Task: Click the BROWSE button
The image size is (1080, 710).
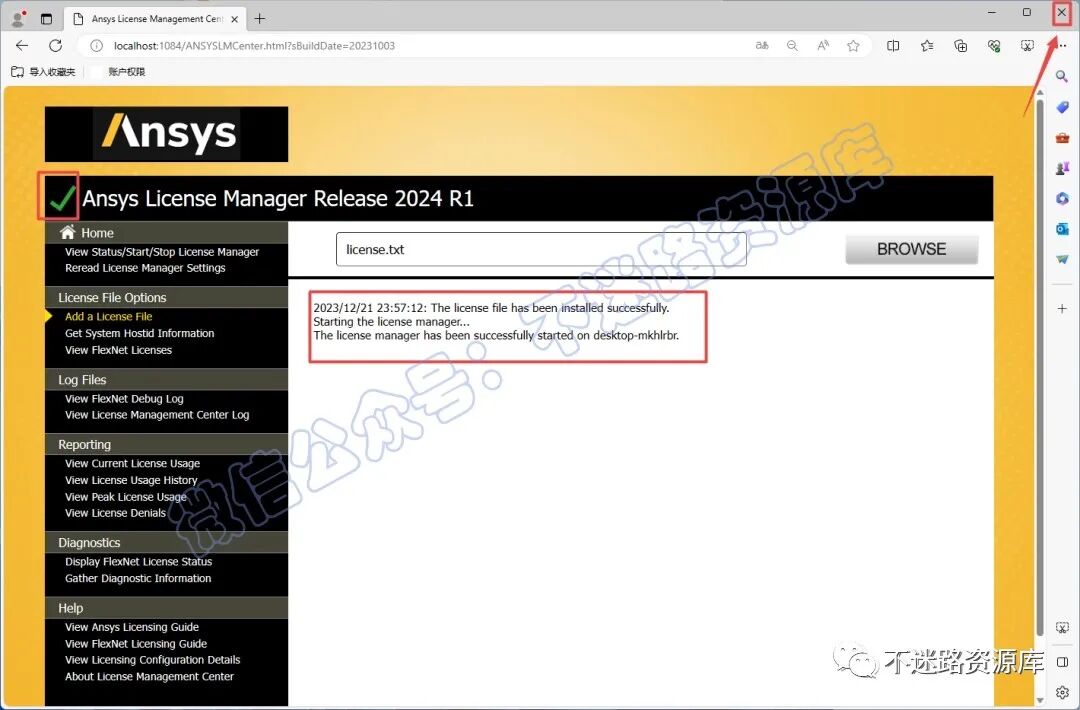Action: (911, 249)
